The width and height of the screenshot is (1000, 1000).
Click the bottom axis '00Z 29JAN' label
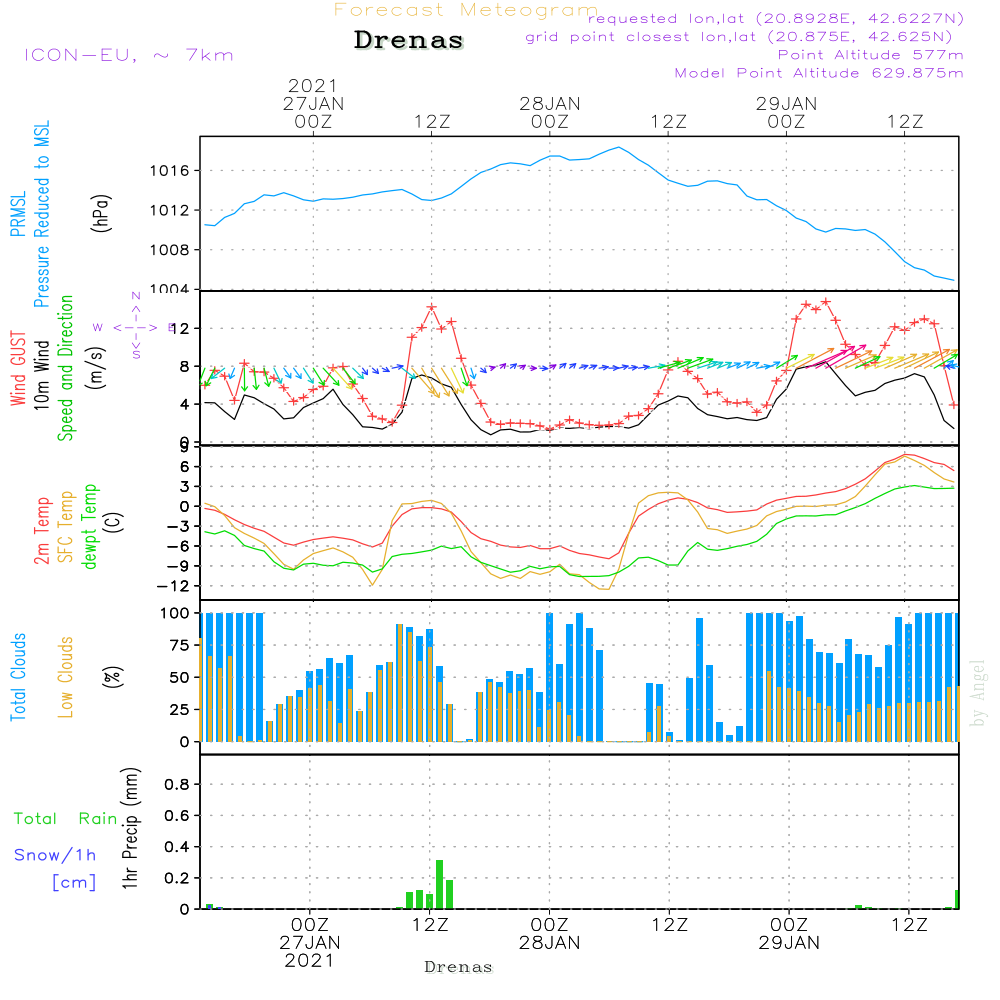click(x=790, y=934)
